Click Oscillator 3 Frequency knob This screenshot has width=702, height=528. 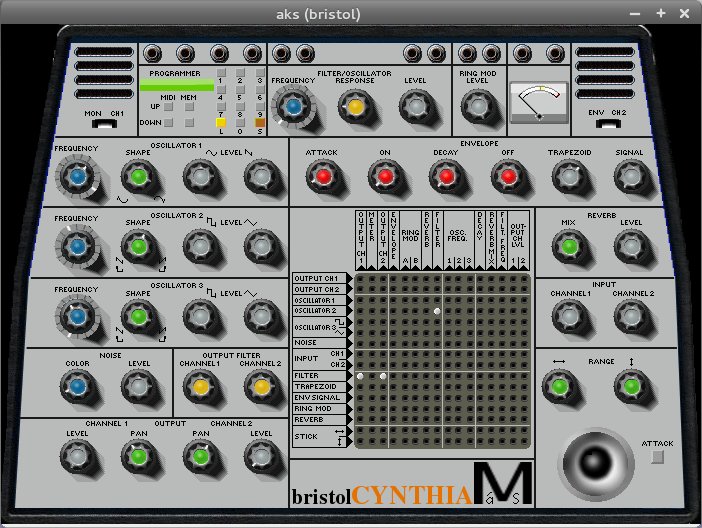(77, 317)
